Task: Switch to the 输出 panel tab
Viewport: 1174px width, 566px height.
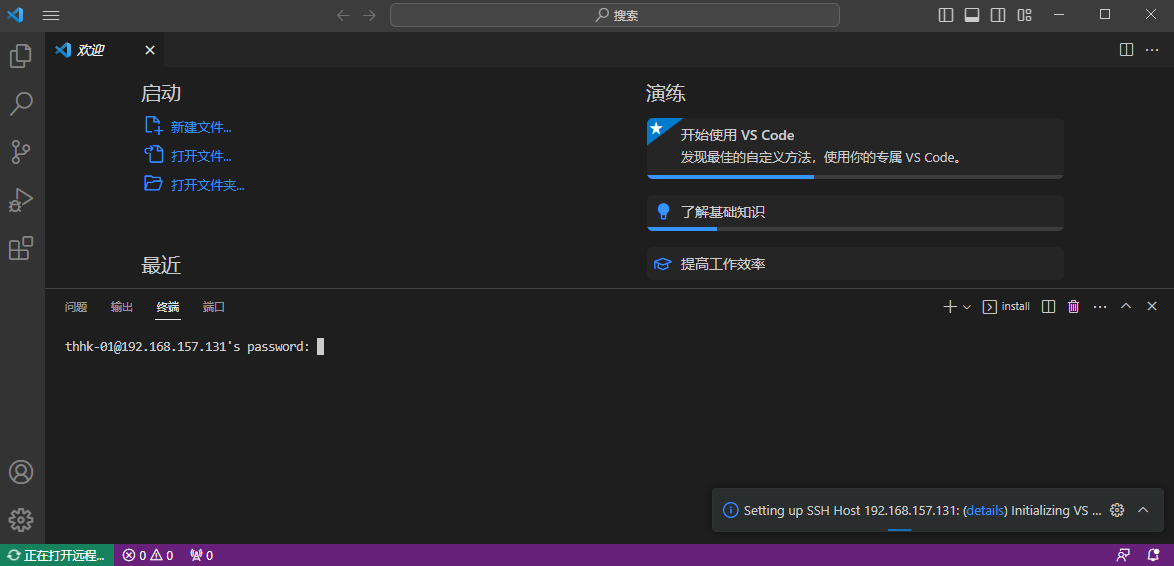Action: [122, 307]
